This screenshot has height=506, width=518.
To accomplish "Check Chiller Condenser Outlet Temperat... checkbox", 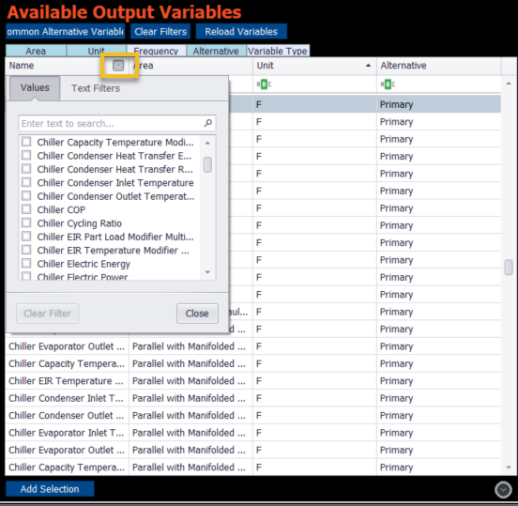I will (x=26, y=196).
